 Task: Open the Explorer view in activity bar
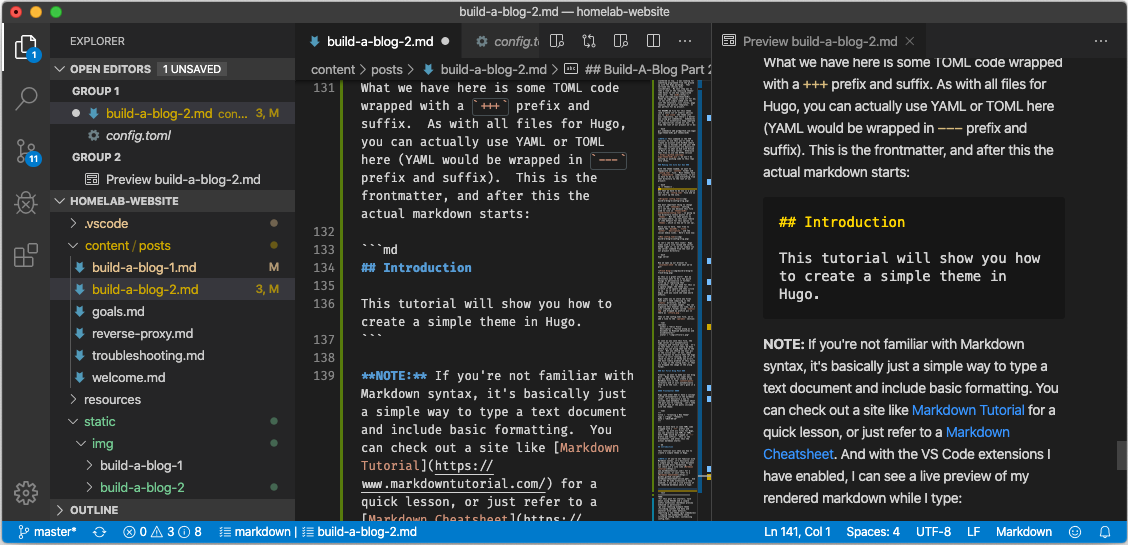[26, 47]
